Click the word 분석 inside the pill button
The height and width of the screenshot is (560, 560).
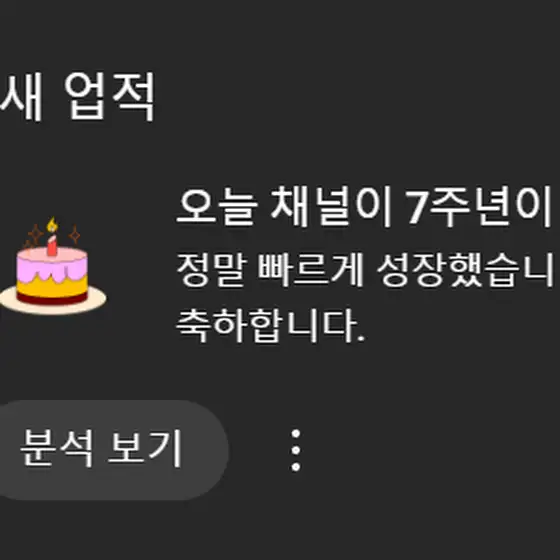pyautogui.click(x=57, y=449)
